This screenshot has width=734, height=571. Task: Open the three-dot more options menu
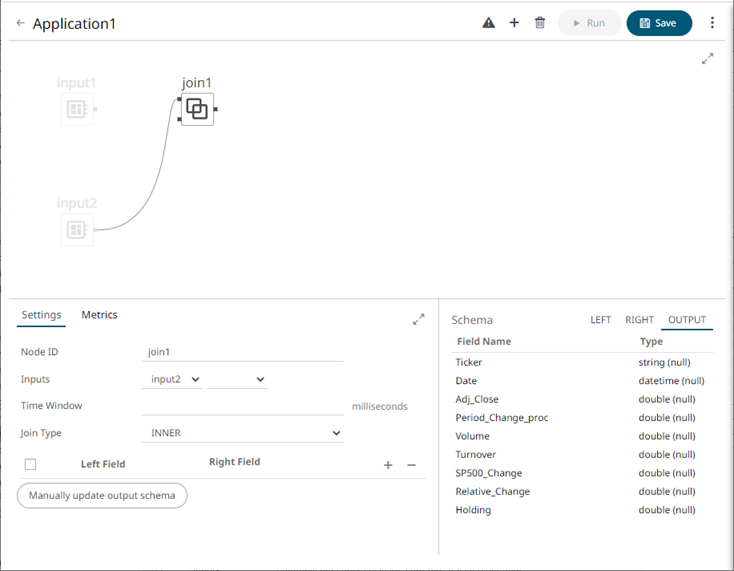click(712, 23)
